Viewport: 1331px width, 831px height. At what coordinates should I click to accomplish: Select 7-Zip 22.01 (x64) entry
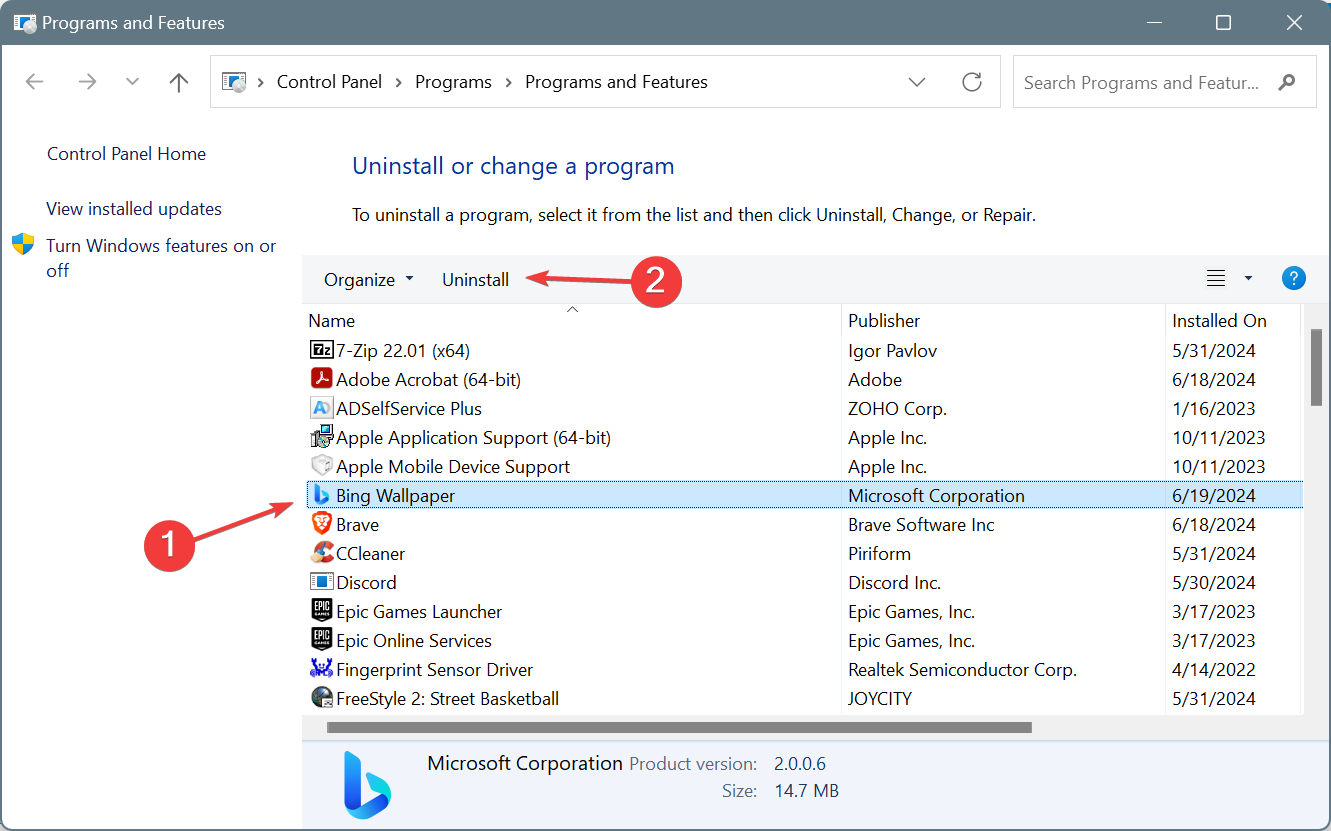click(403, 351)
